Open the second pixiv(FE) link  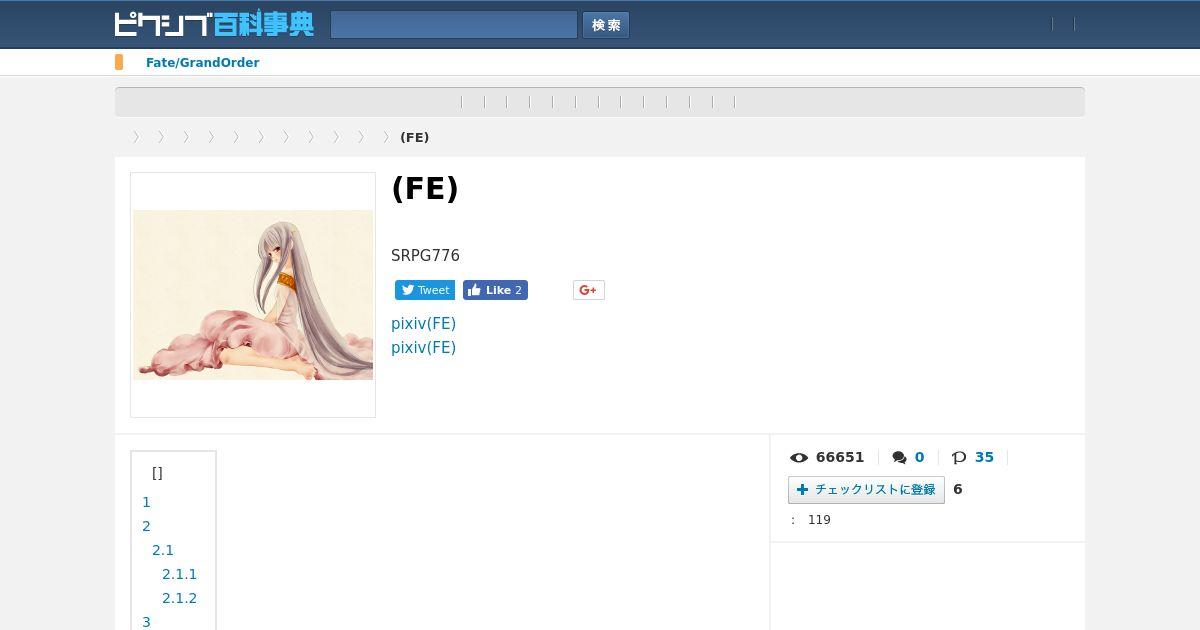point(423,348)
